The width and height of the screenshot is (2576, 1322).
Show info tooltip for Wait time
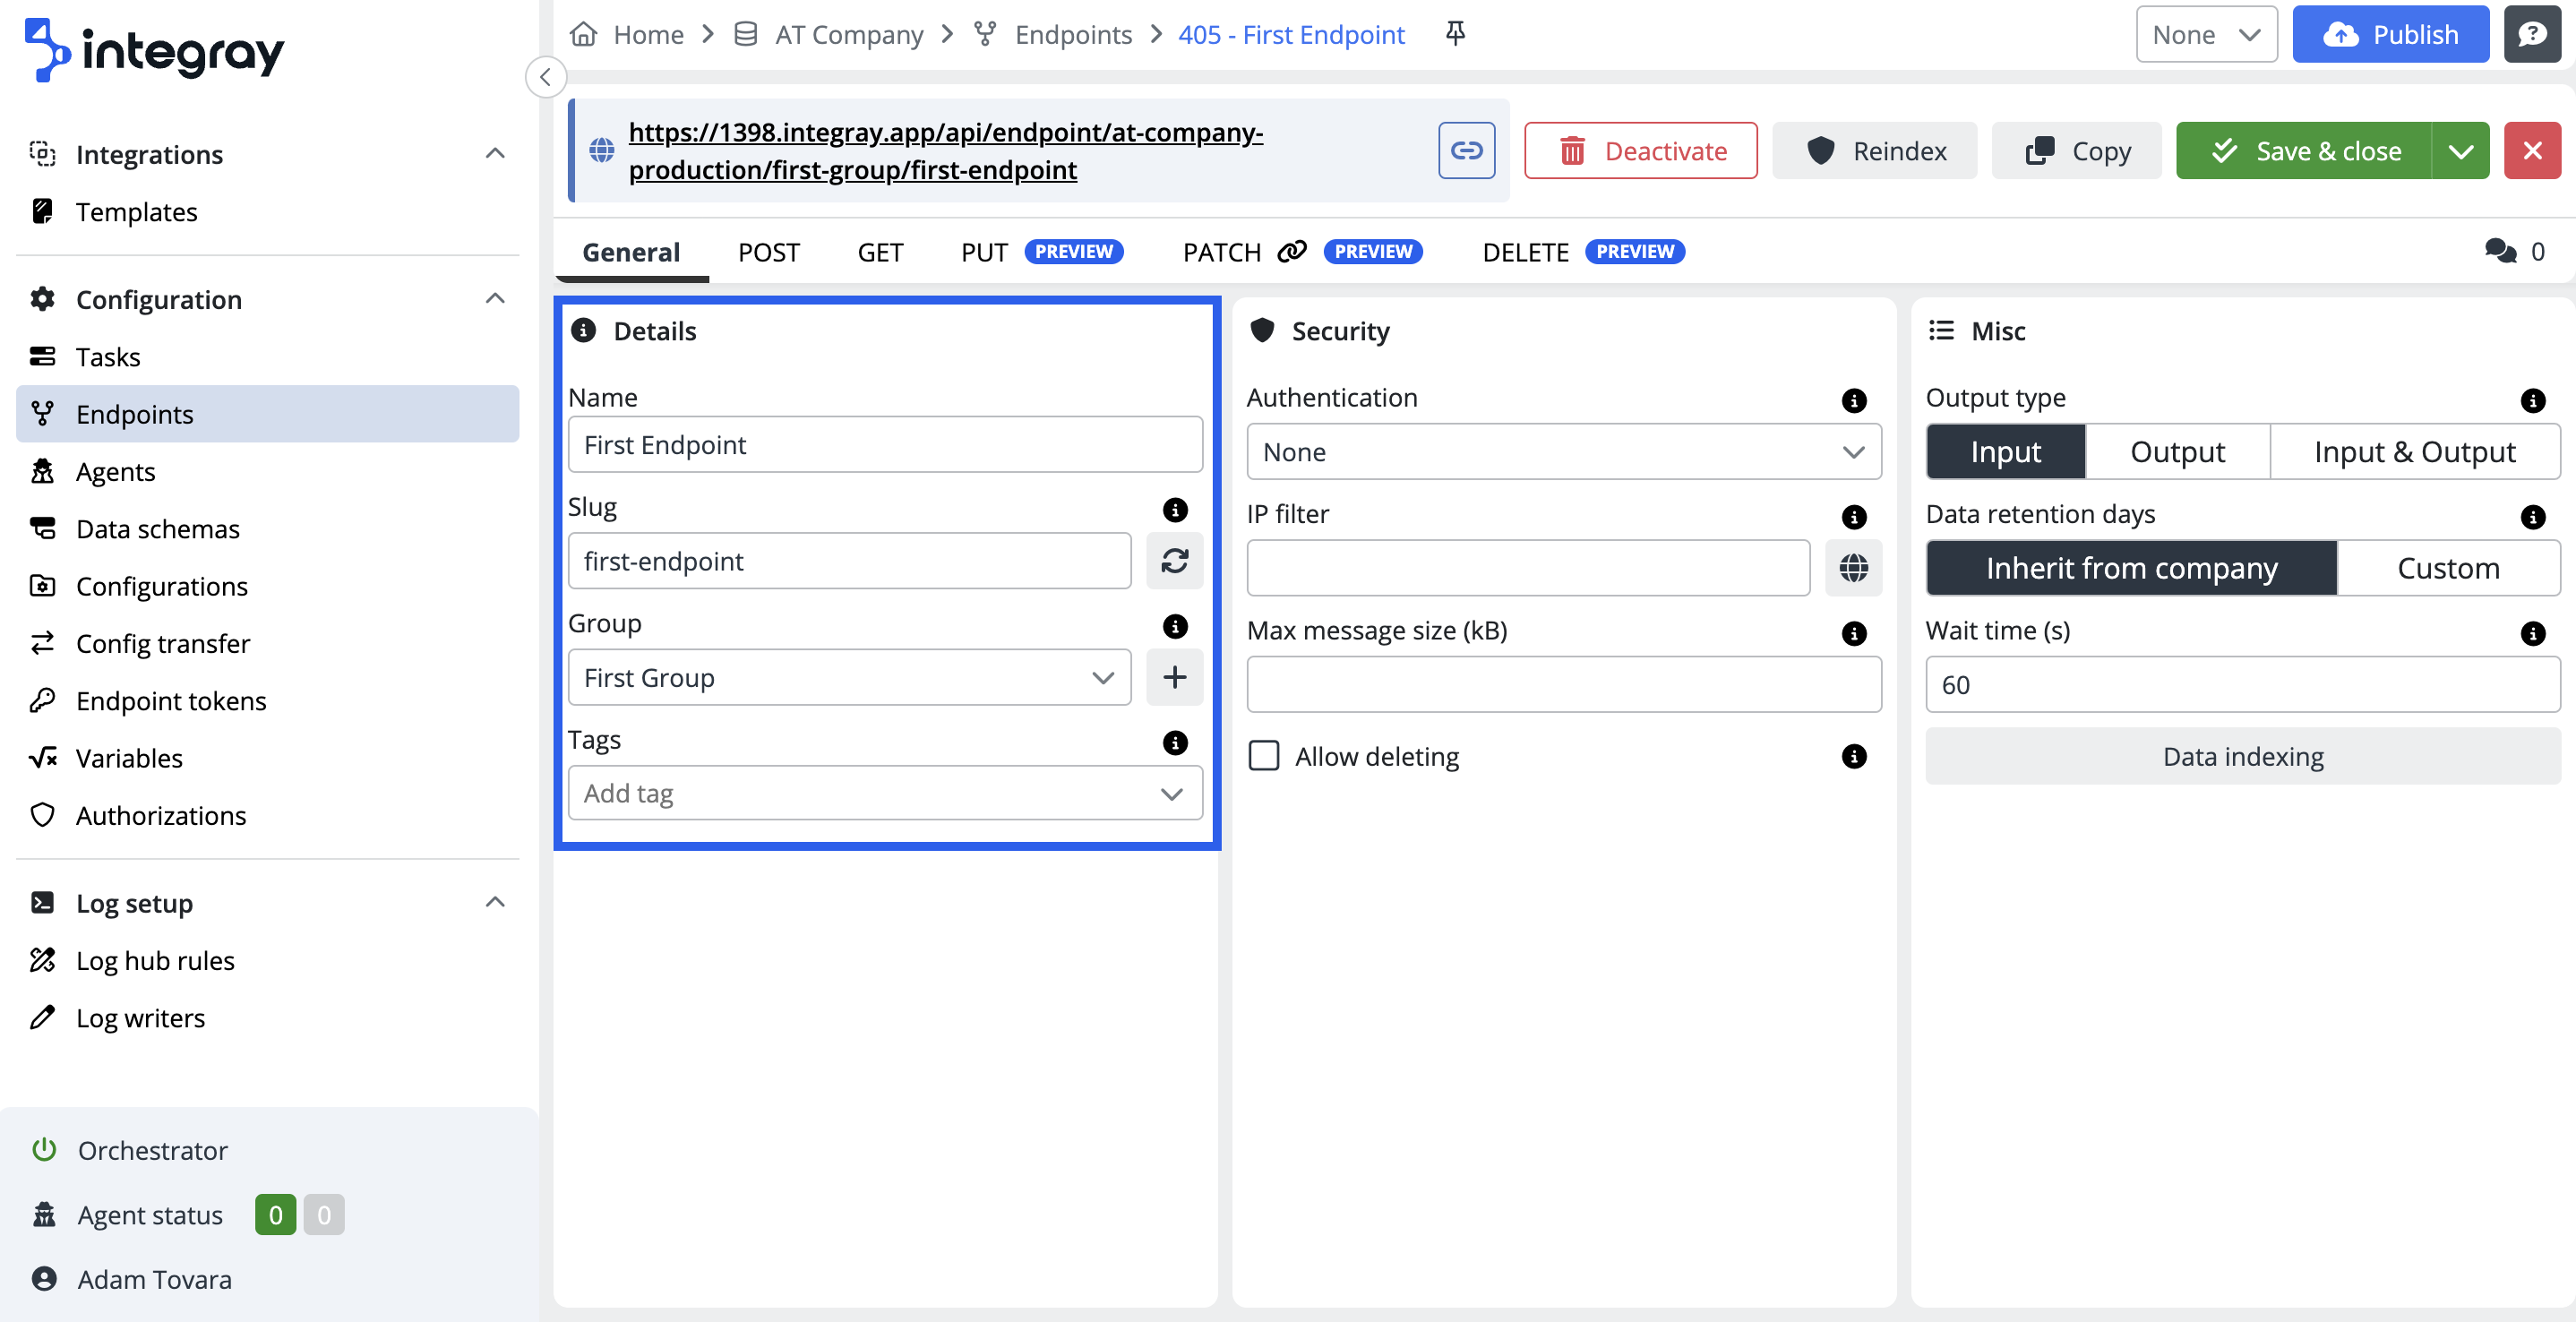(2532, 632)
